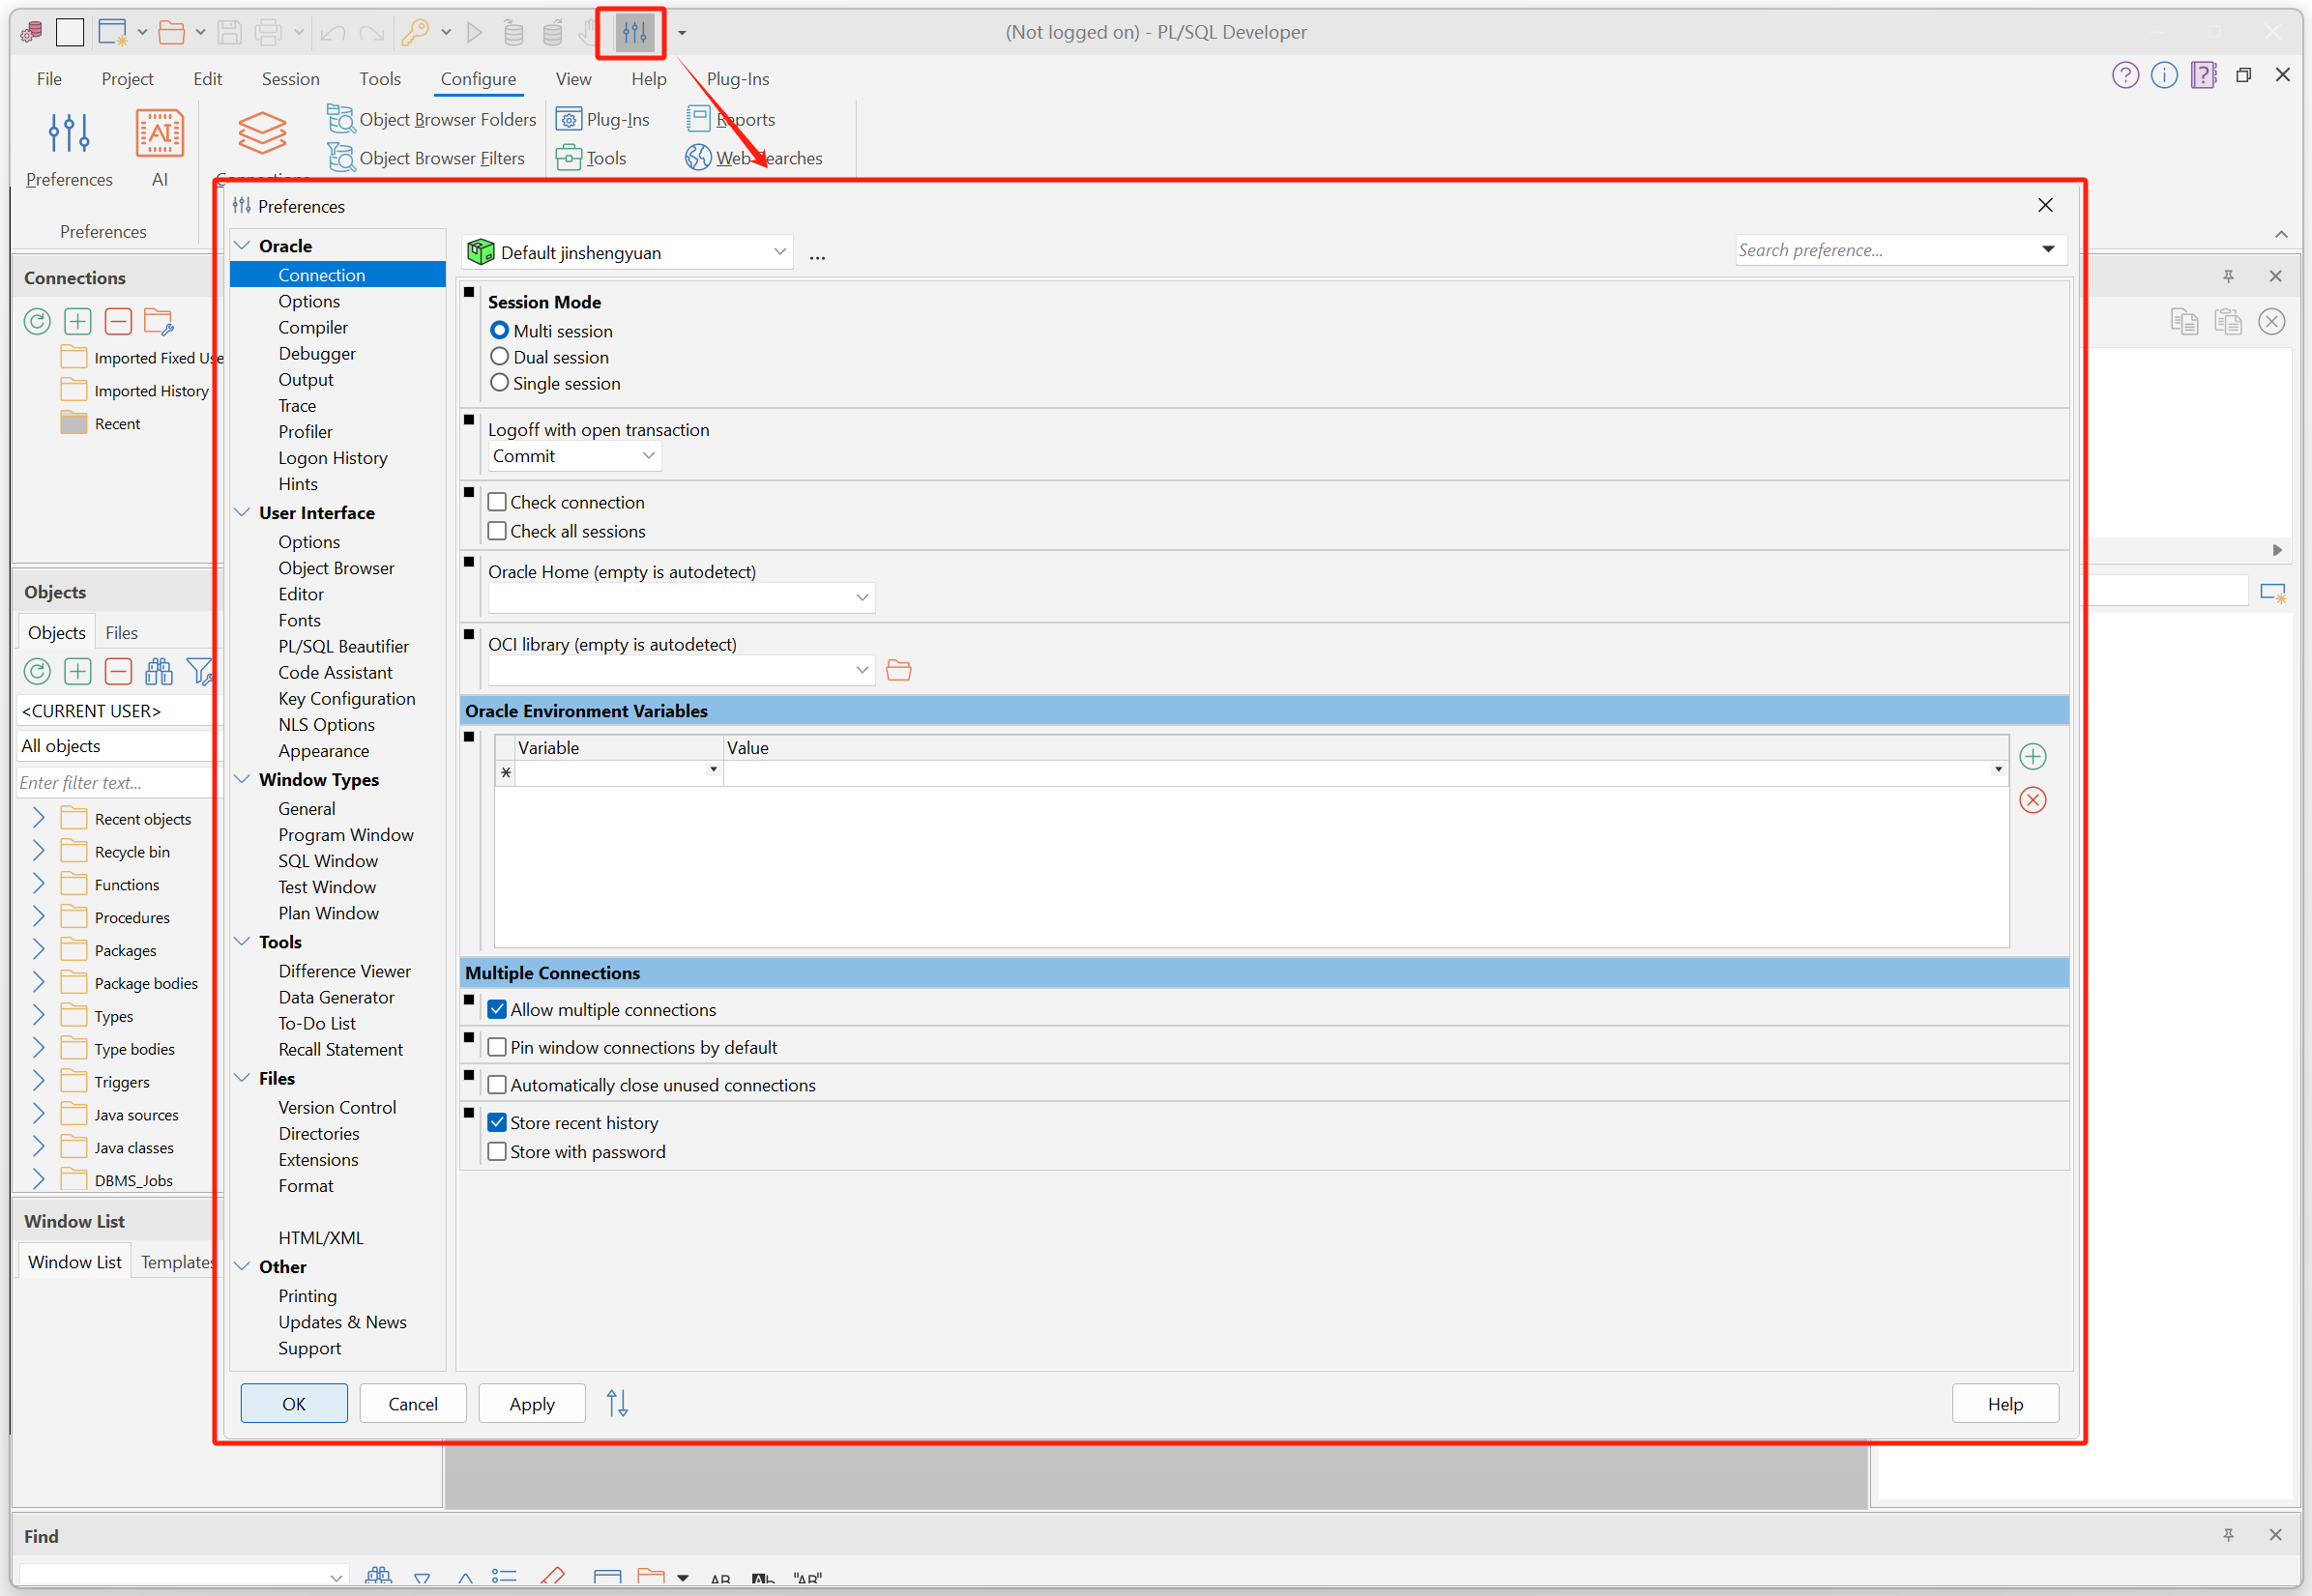This screenshot has height=1596, width=2312.
Task: Collapse the Window Types tree section
Action: tap(242, 779)
